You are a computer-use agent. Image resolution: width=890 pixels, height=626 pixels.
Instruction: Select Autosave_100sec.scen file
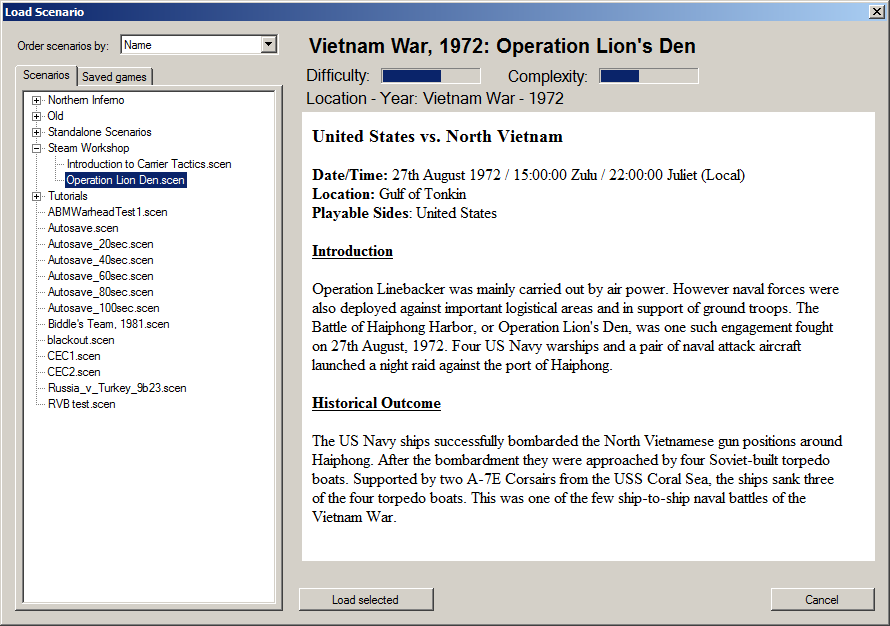coord(103,308)
